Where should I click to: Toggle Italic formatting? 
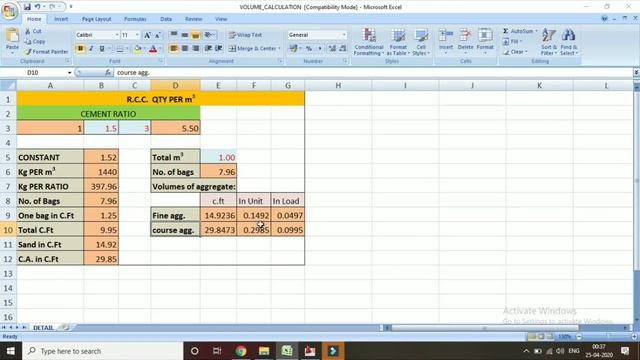(91, 49)
